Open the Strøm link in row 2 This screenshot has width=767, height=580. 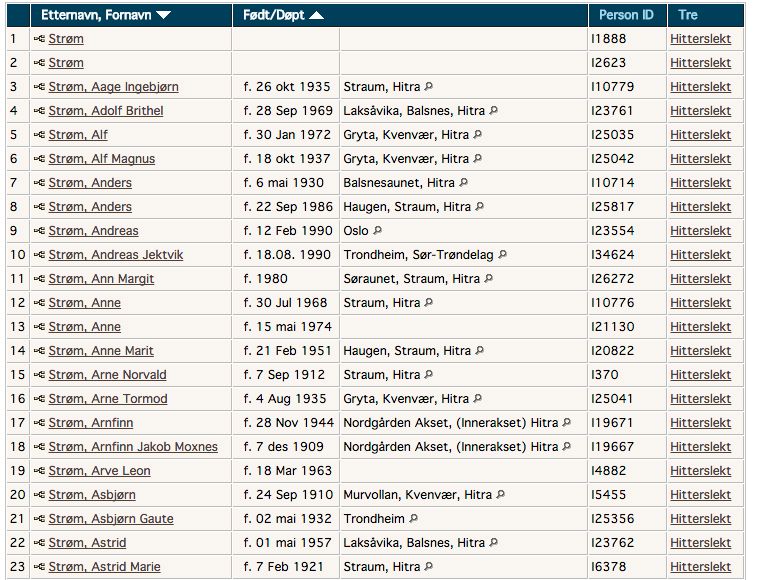[66, 63]
